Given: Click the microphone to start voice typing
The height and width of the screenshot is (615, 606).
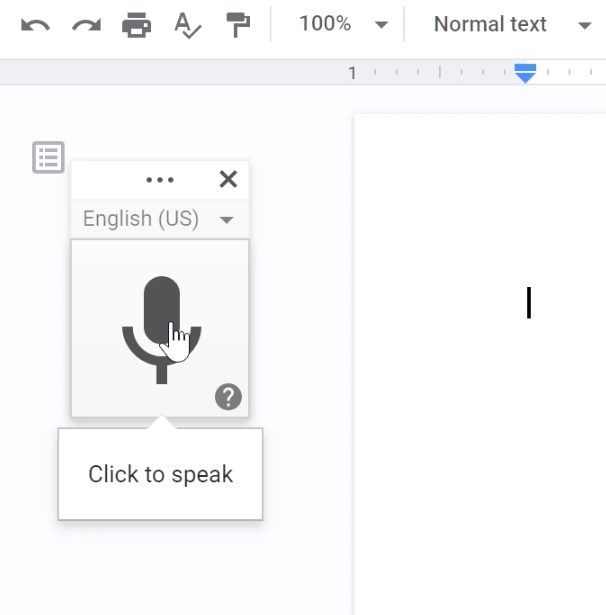Looking at the screenshot, I should tap(162, 329).
